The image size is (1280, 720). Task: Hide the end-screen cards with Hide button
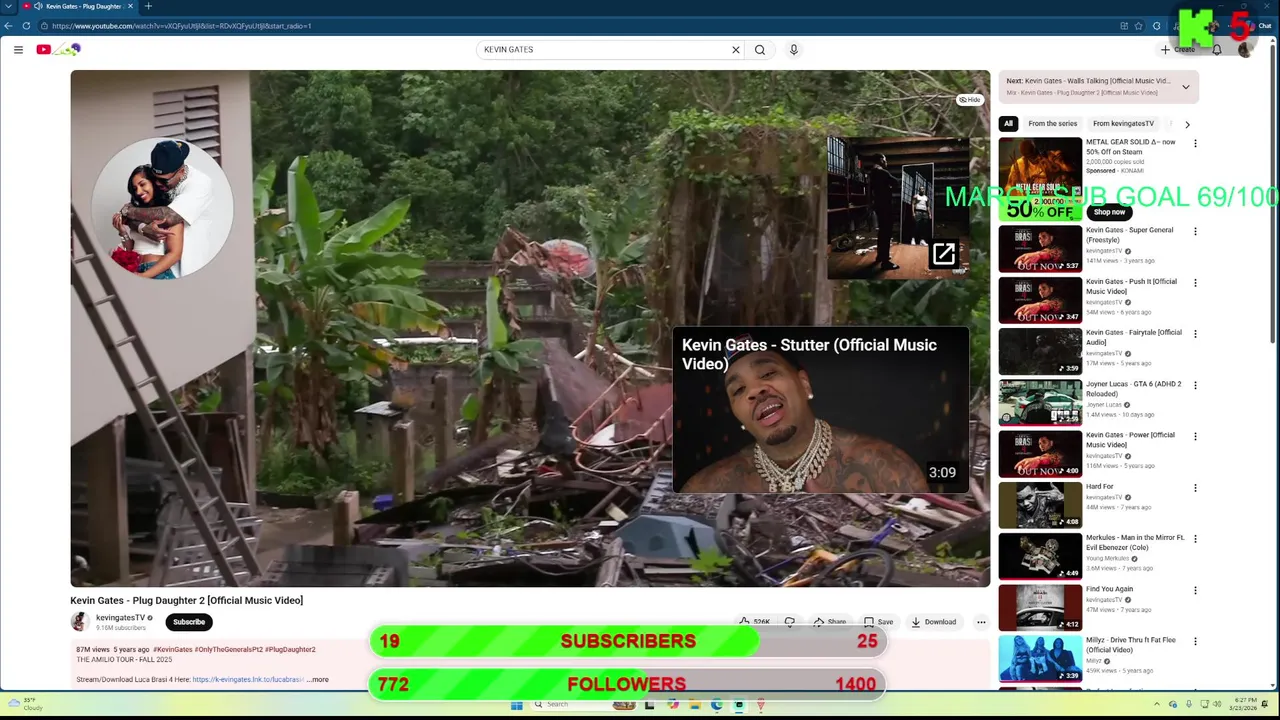point(970,100)
